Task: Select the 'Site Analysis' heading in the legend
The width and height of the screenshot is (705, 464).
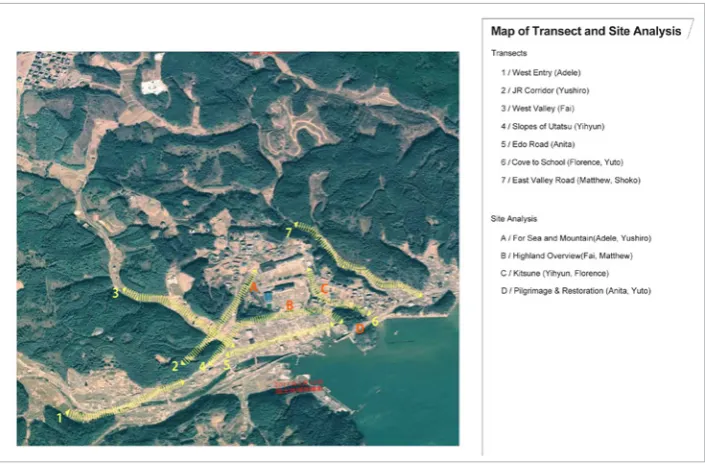Action: [x=513, y=219]
